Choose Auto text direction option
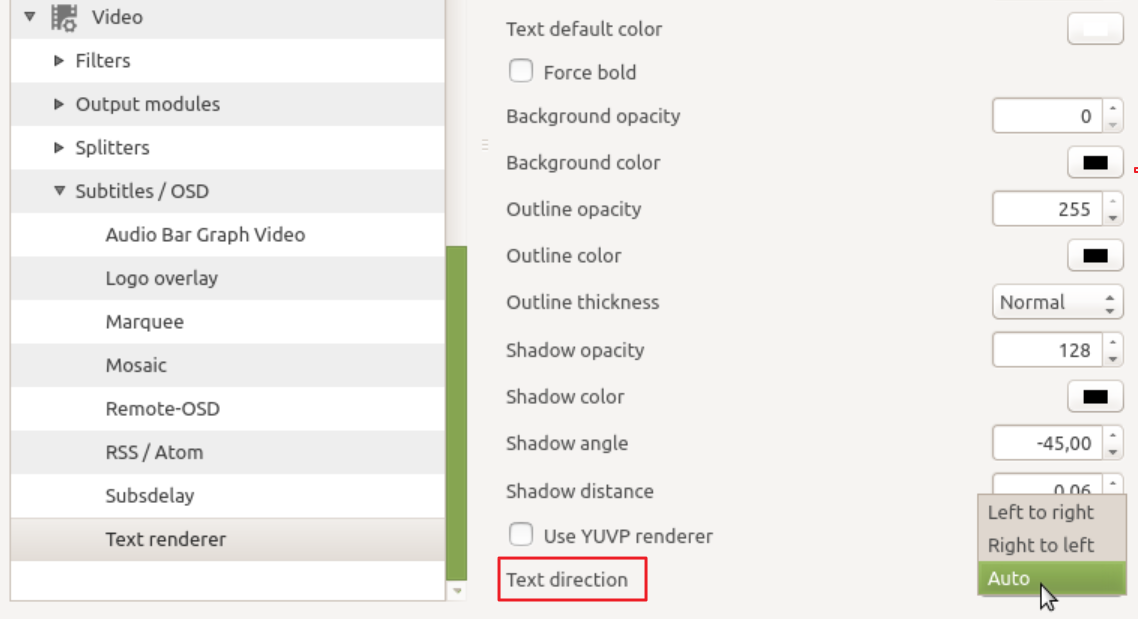 pos(1052,578)
